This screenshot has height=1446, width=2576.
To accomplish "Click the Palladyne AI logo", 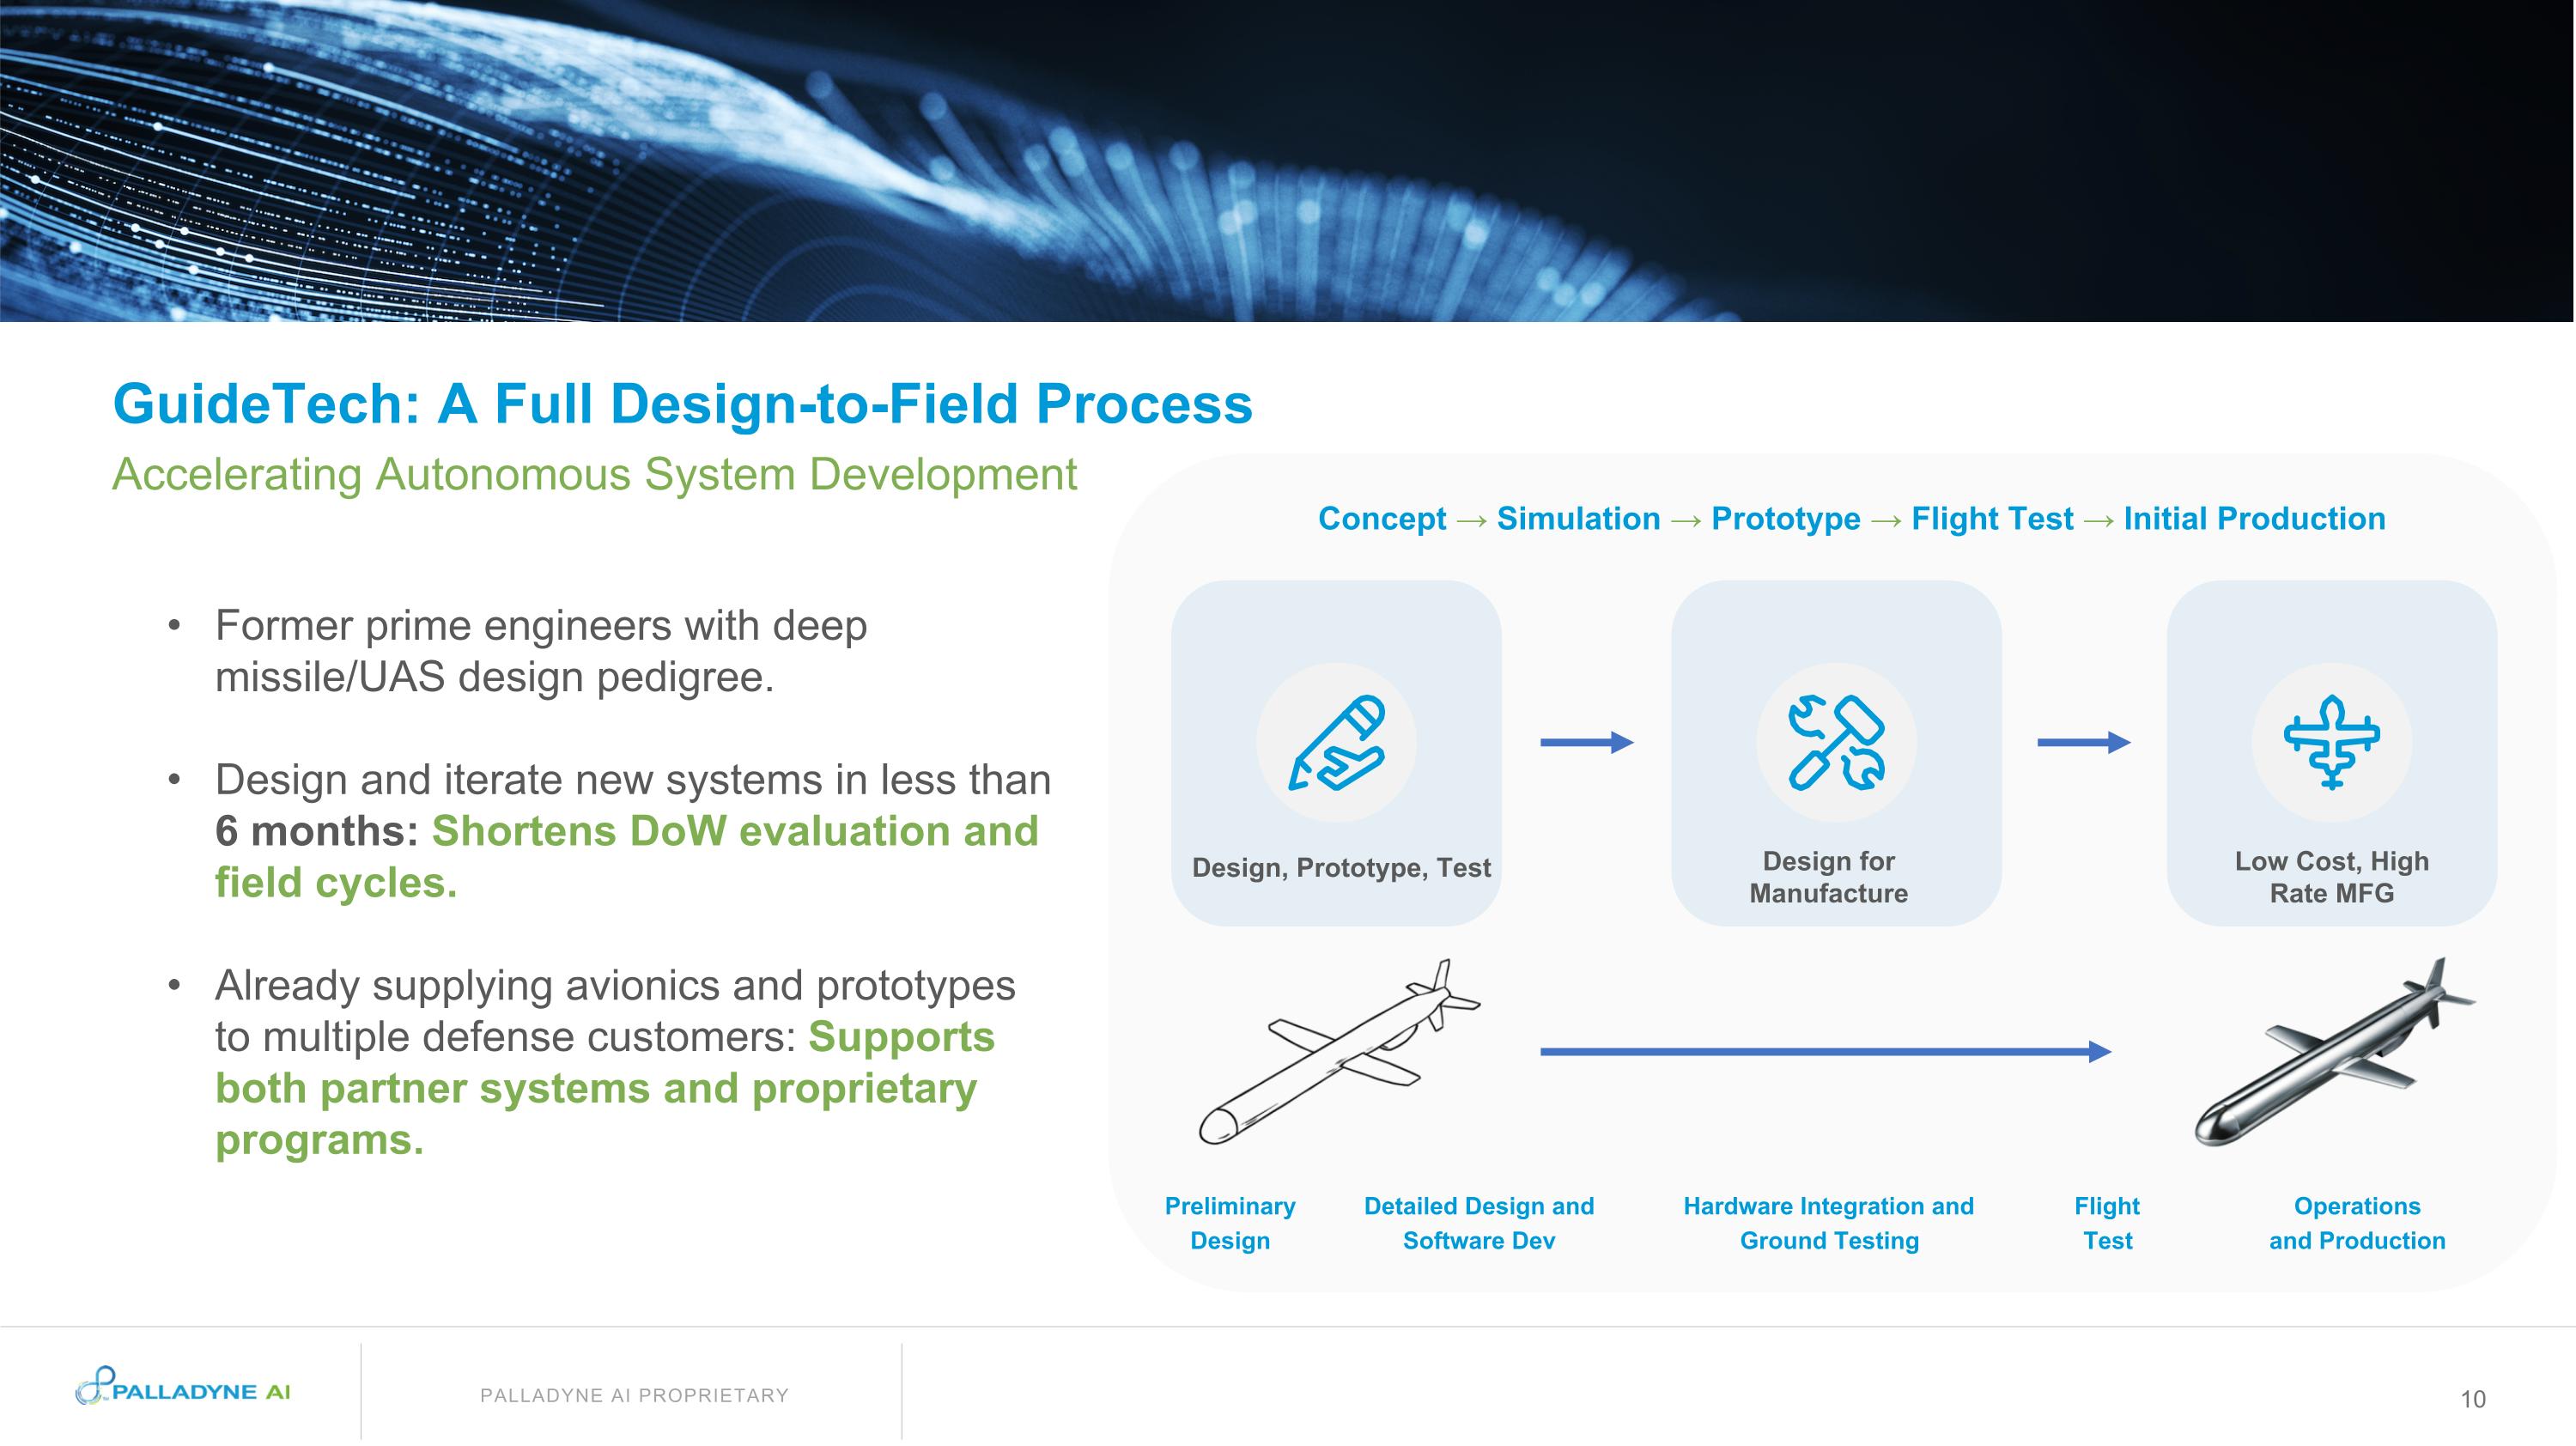I will pyautogui.click(x=183, y=1387).
